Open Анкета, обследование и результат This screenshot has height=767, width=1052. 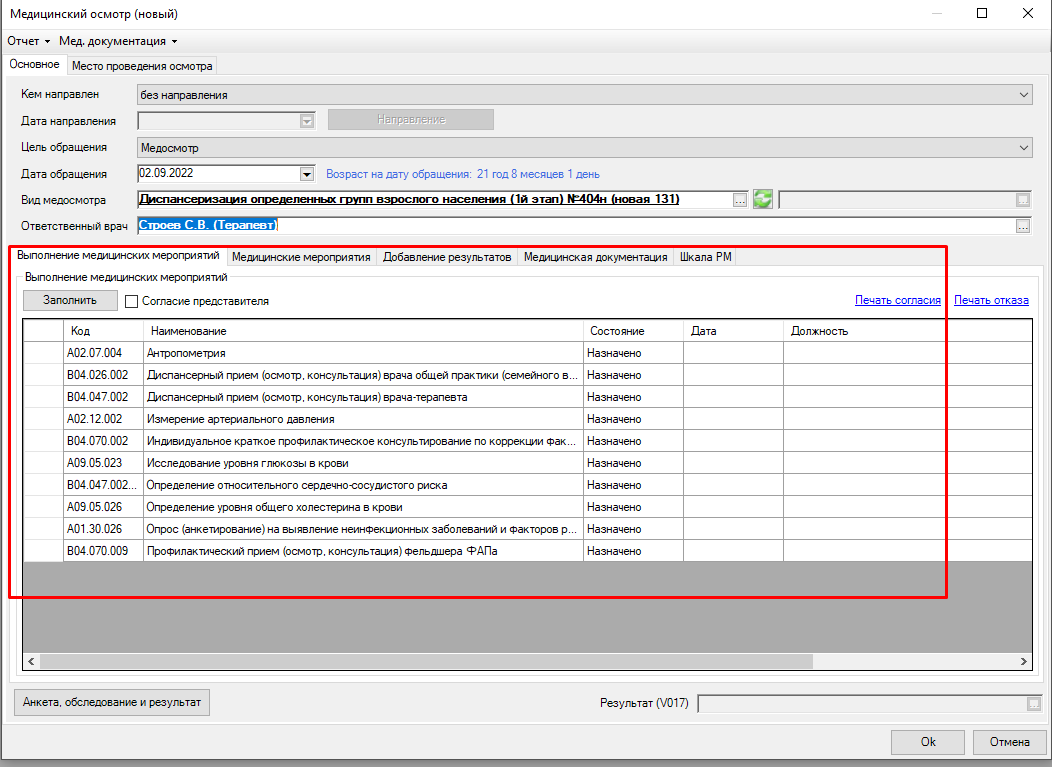click(x=112, y=703)
